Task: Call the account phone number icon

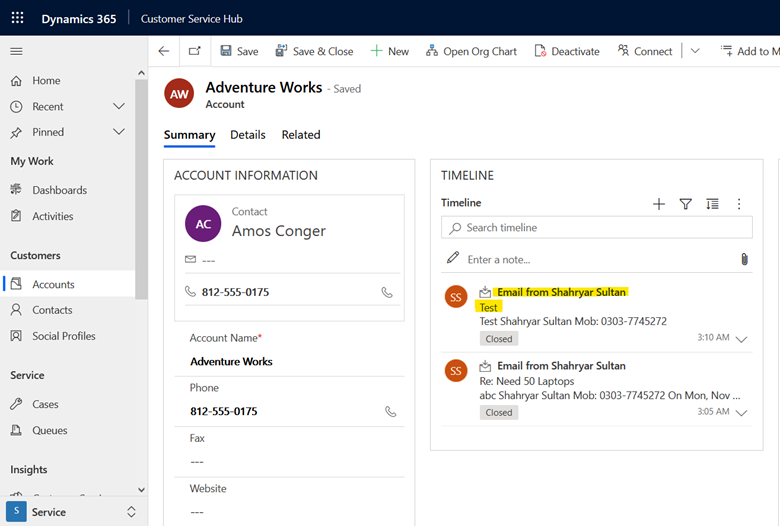Action: 391,412
